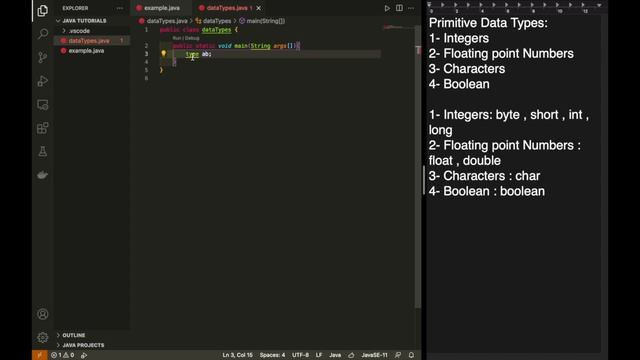Open the Explorer view in activity bar
Image resolution: width=640 pixels, height=360 pixels.
click(x=42, y=10)
